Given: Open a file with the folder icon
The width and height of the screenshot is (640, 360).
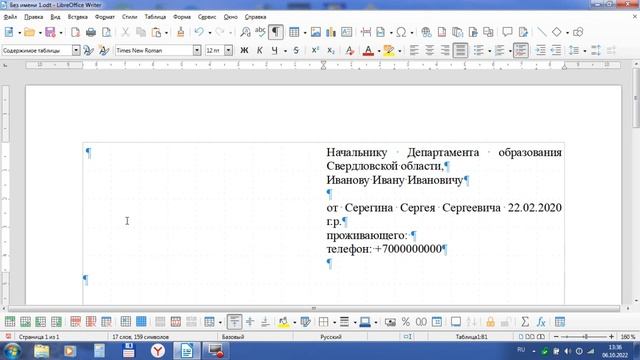Looking at the screenshot, I should [29, 32].
